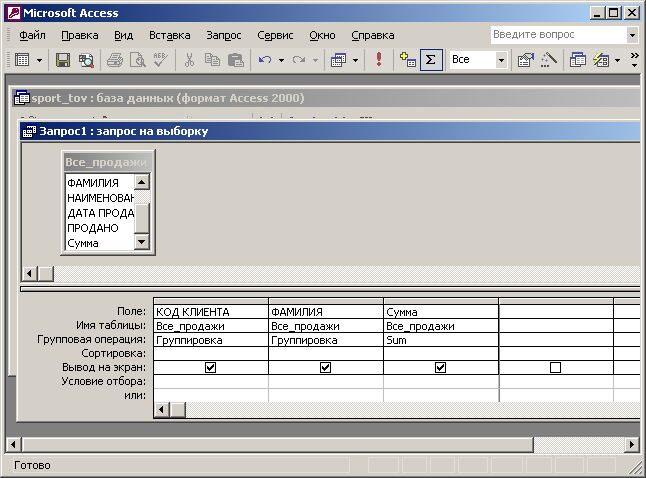Open the Вид menu

coord(124,35)
